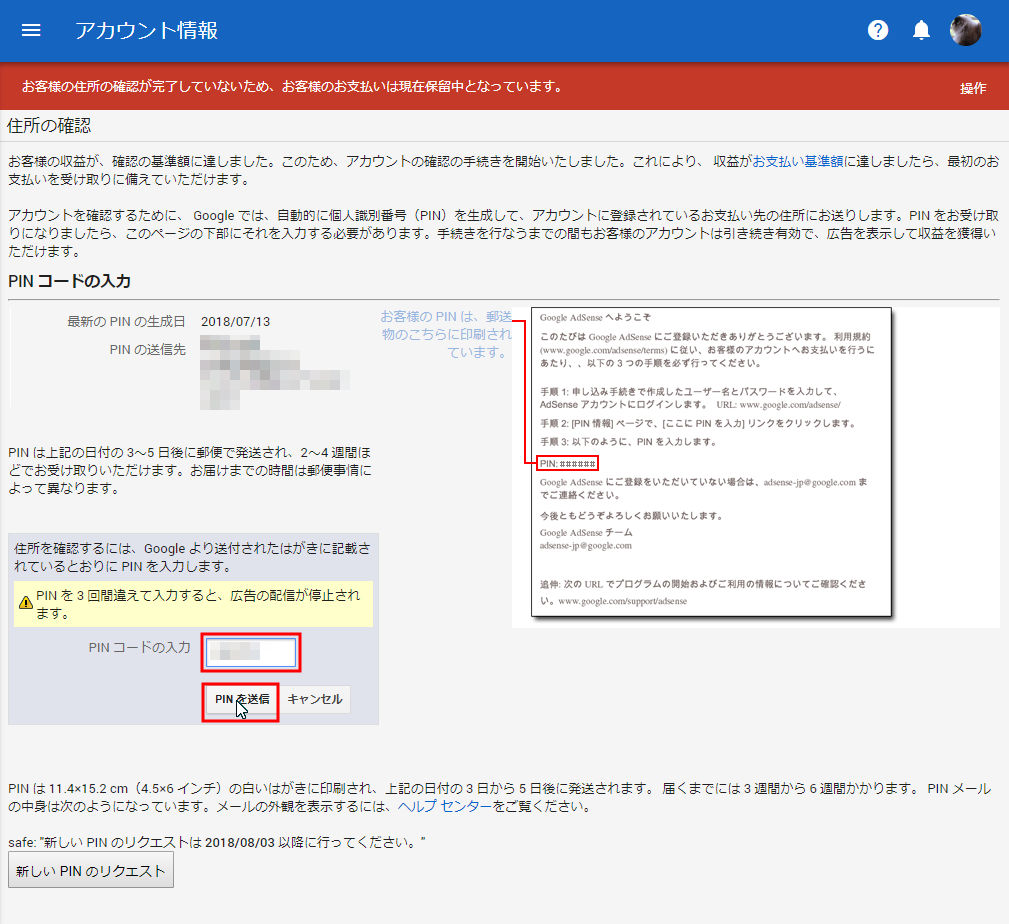This screenshot has height=924, width=1009.
Task: Open the help question mark icon
Action: 878,30
